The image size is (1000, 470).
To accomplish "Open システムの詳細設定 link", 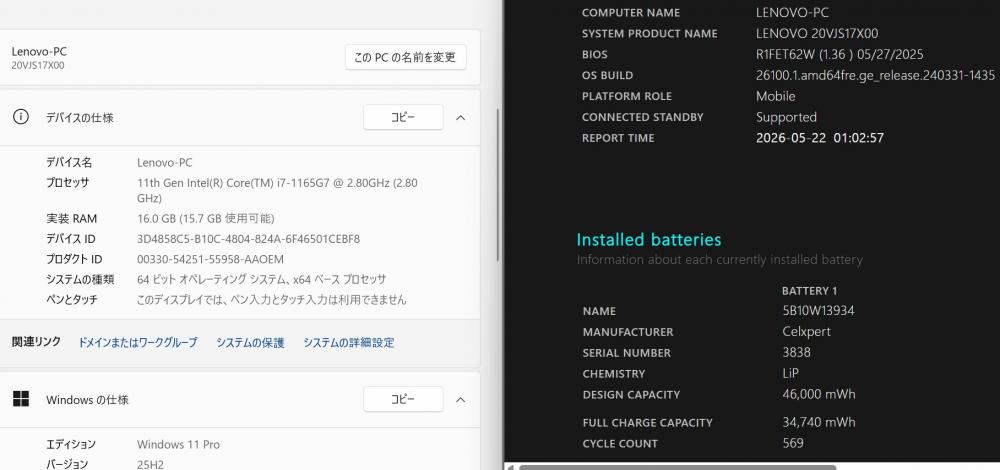I will point(349,342).
